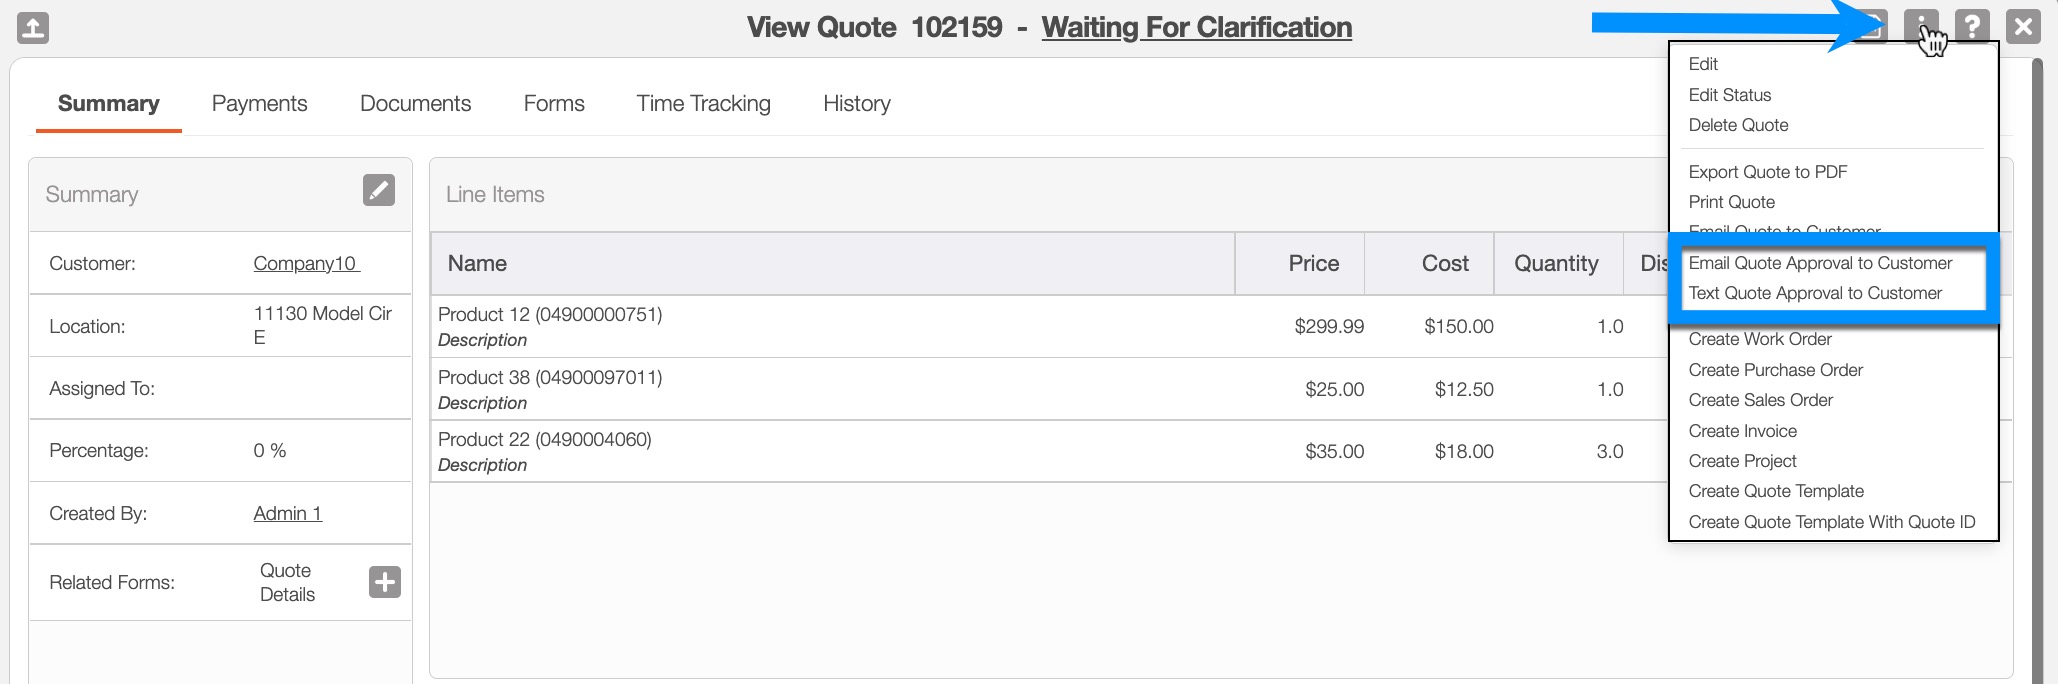Click the Waiting For Clarification status link

click(x=1196, y=27)
